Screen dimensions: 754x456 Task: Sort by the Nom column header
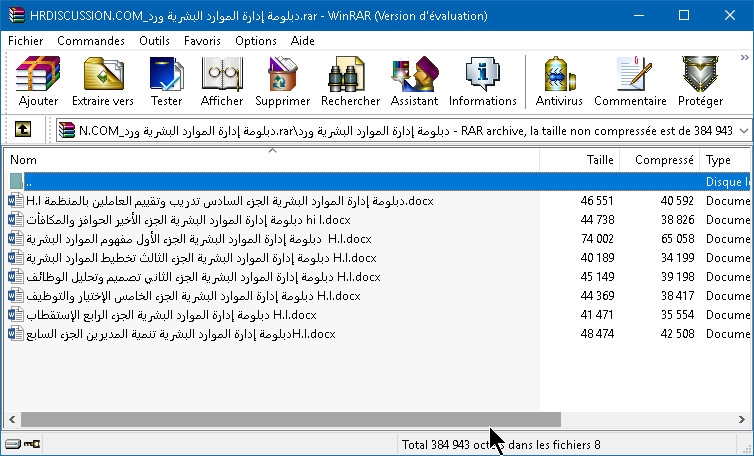(272, 160)
